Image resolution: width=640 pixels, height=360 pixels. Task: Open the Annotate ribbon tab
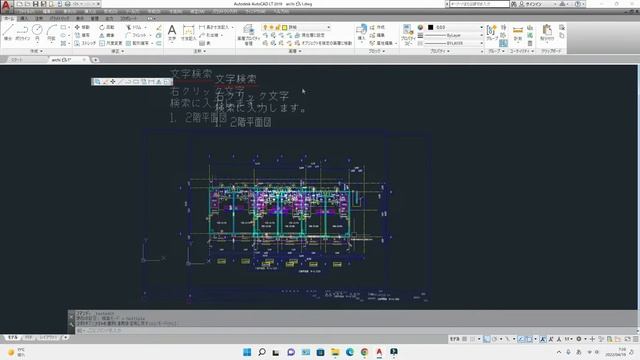pyautogui.click(x=39, y=18)
